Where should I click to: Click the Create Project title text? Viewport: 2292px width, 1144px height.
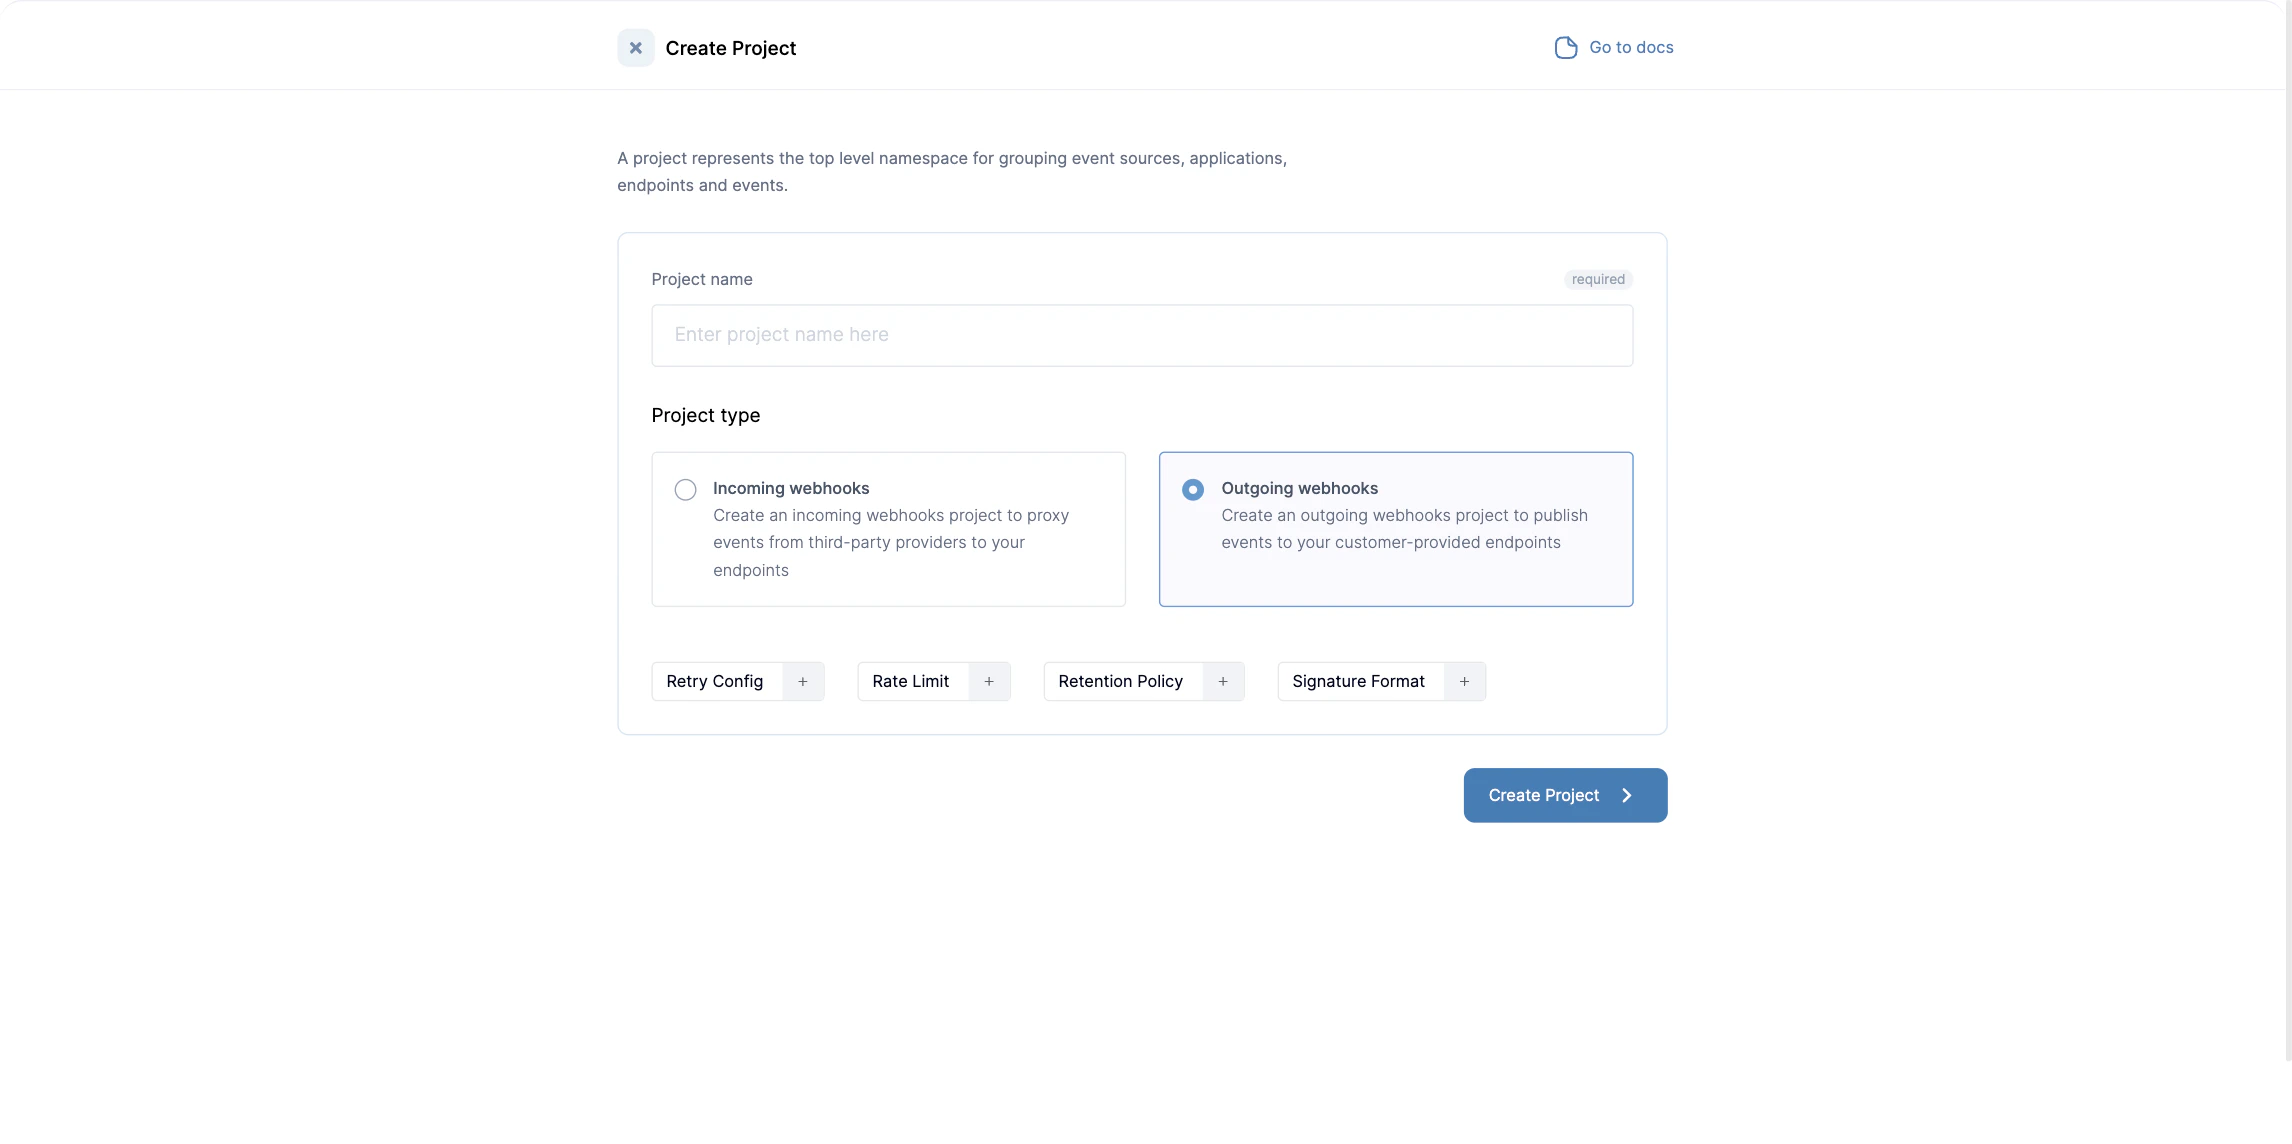pyautogui.click(x=731, y=47)
